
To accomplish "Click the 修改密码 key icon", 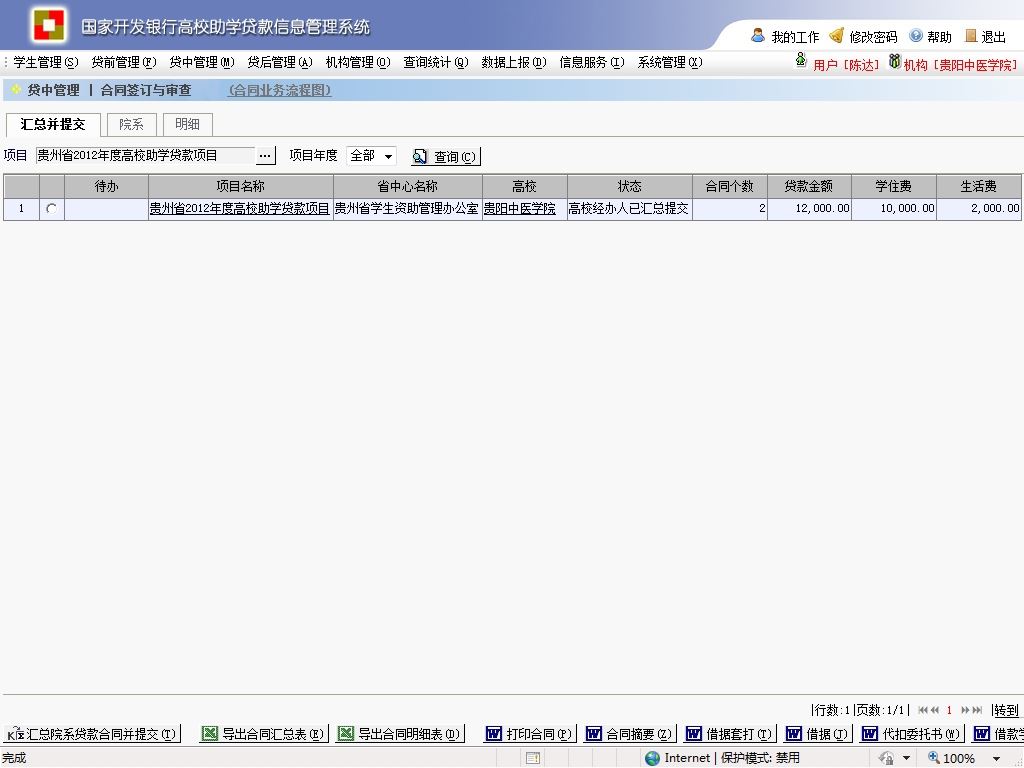I will point(836,35).
